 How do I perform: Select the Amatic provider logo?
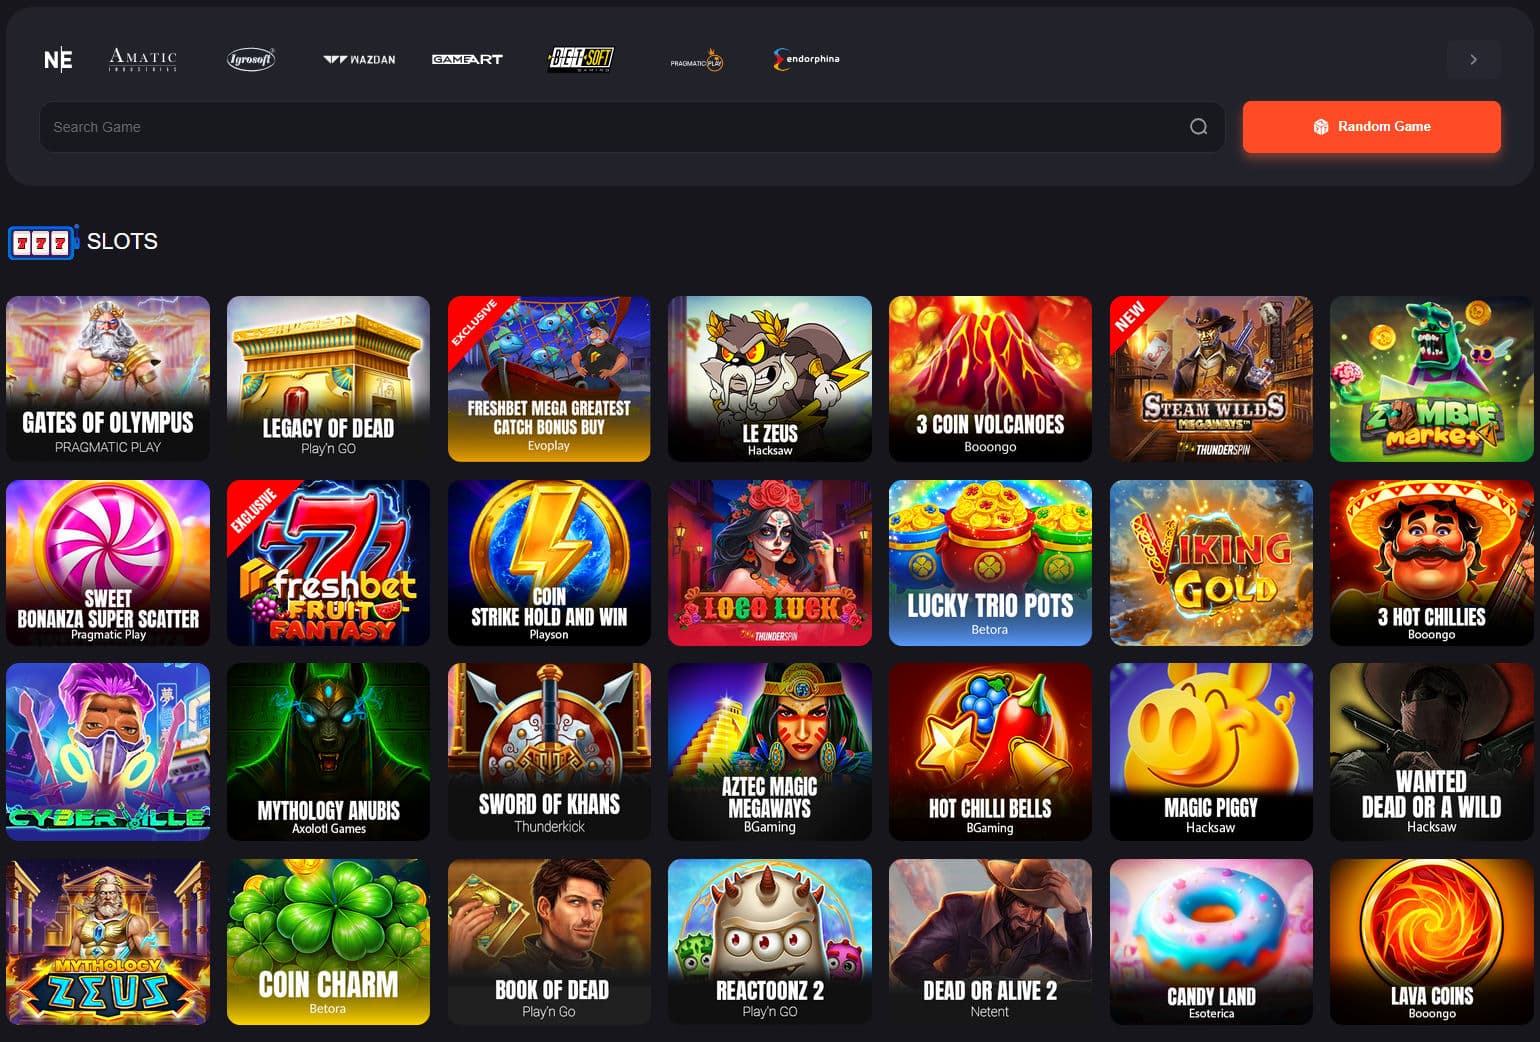[x=143, y=60]
